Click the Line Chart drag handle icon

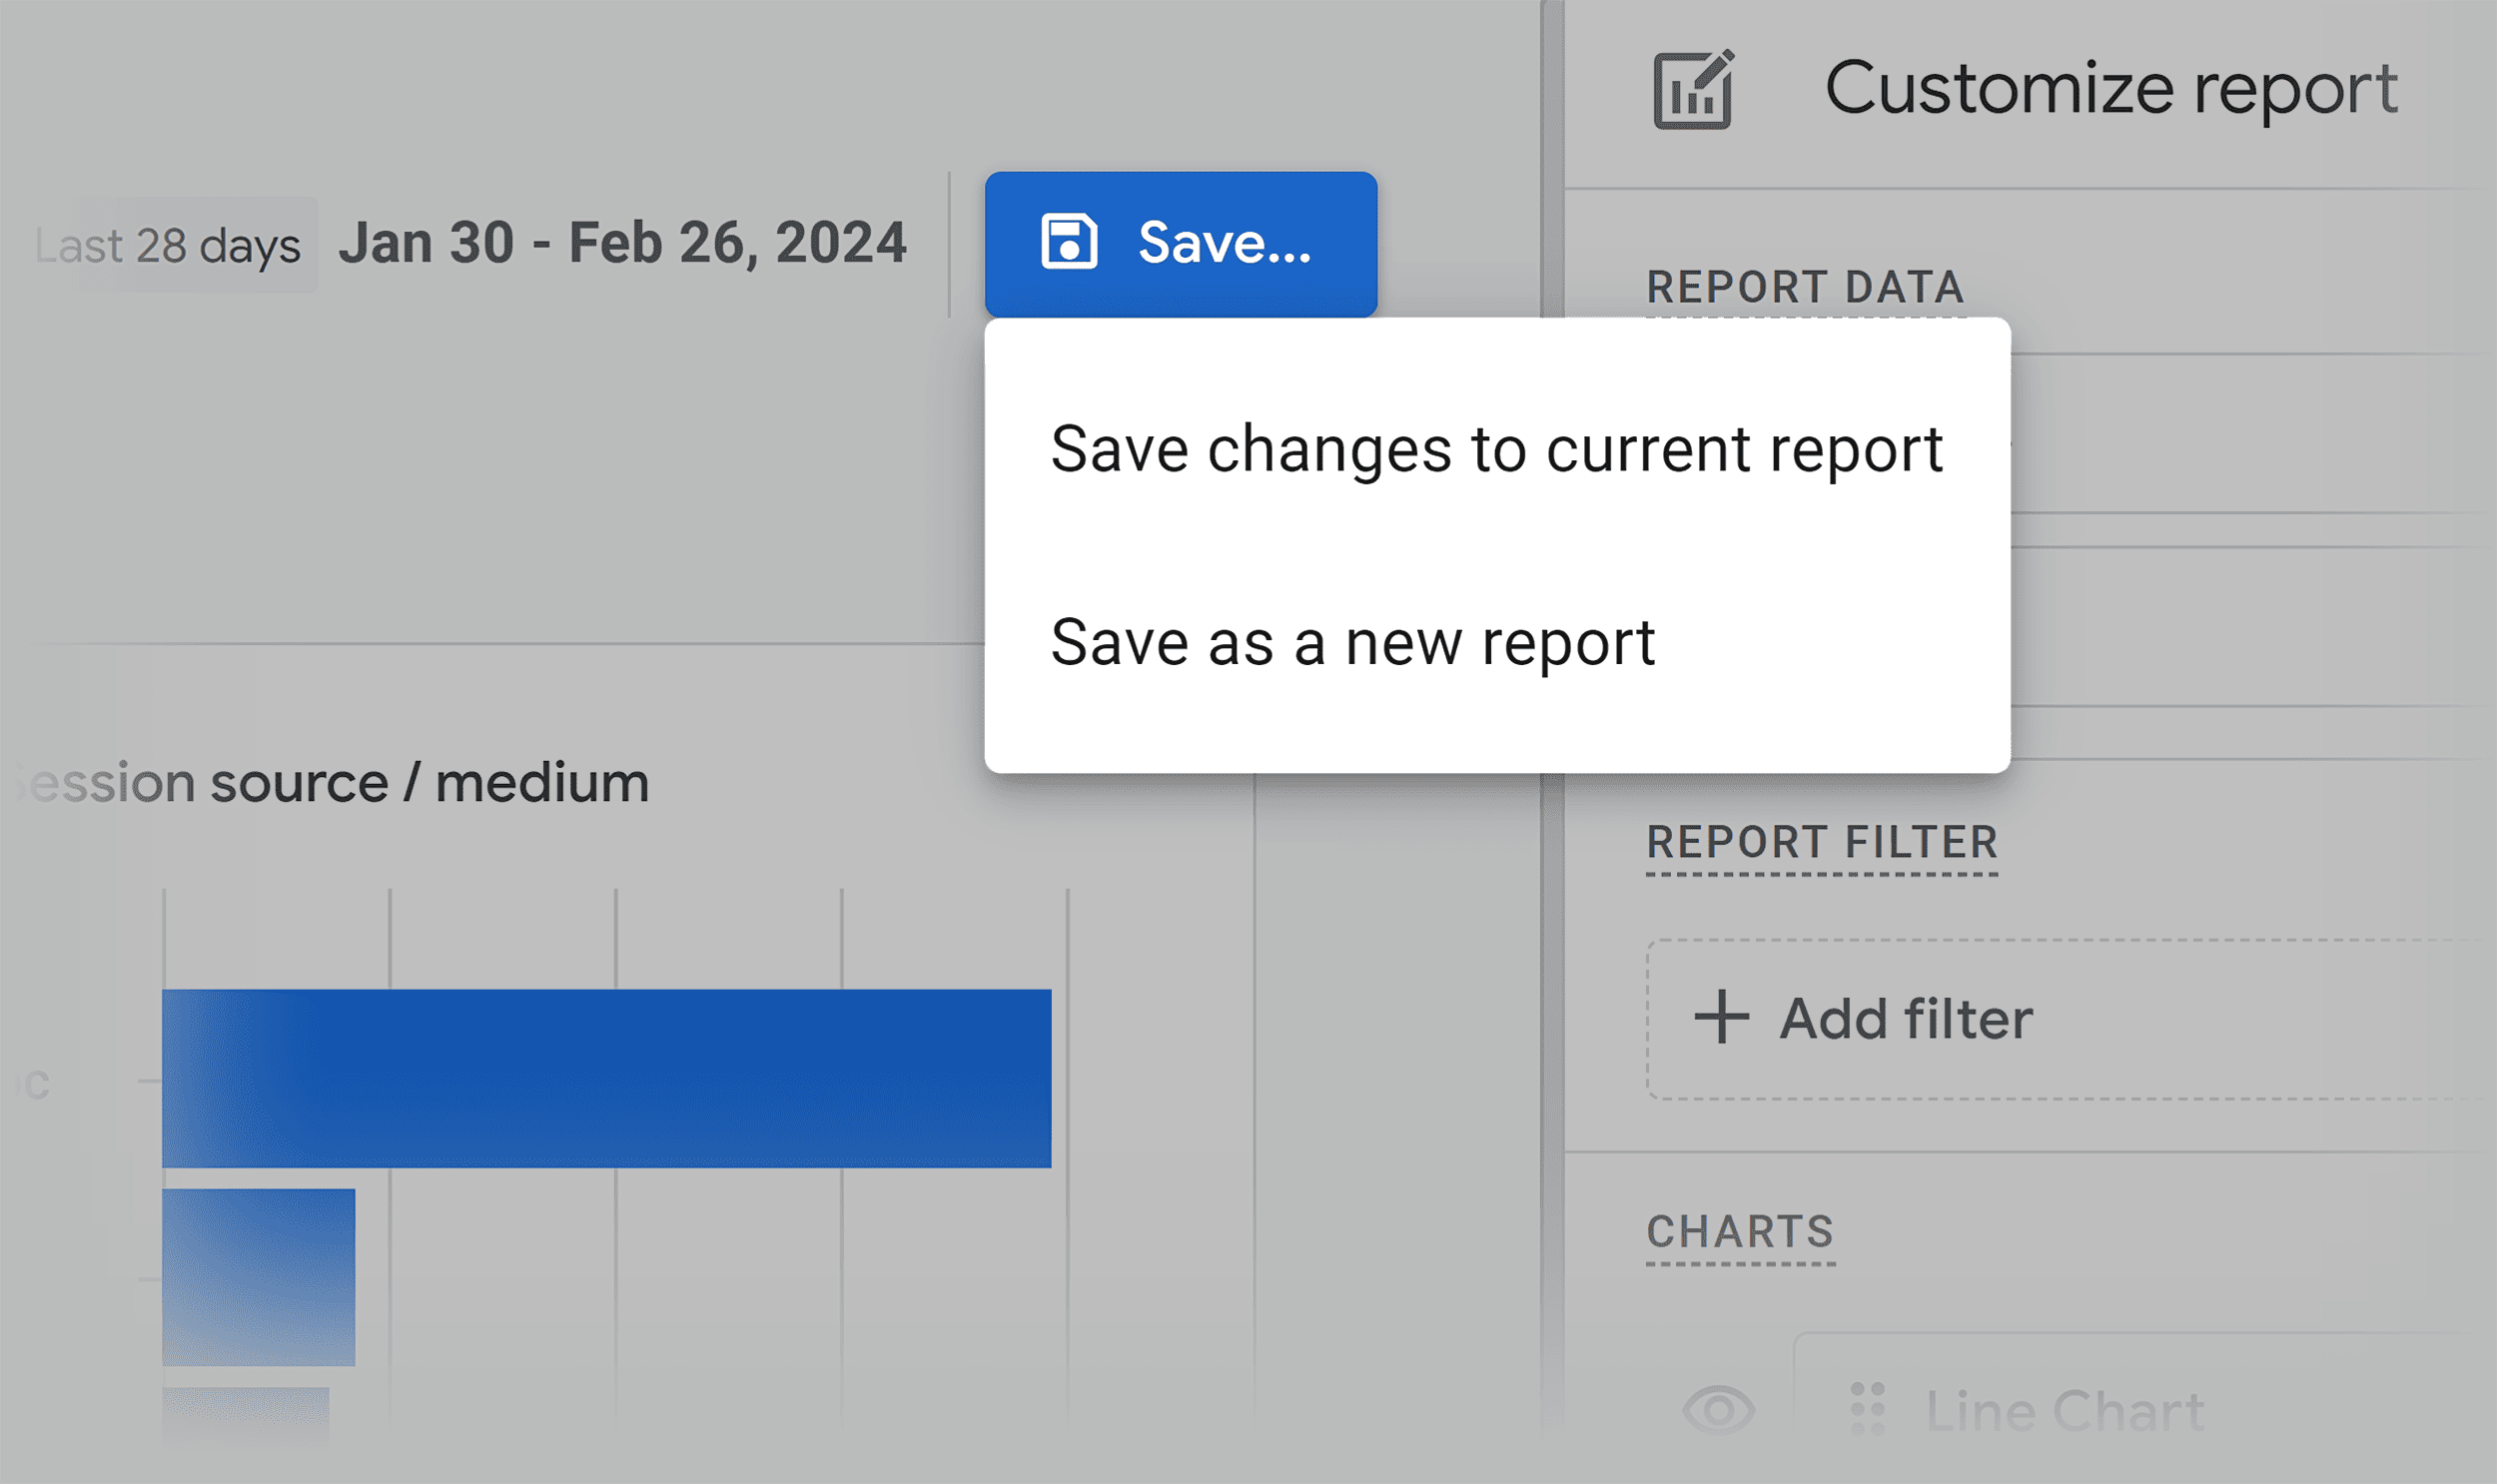point(1867,1409)
